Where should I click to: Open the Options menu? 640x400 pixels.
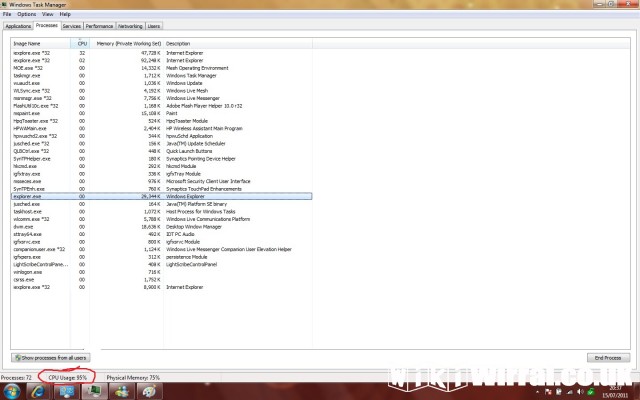pos(27,14)
